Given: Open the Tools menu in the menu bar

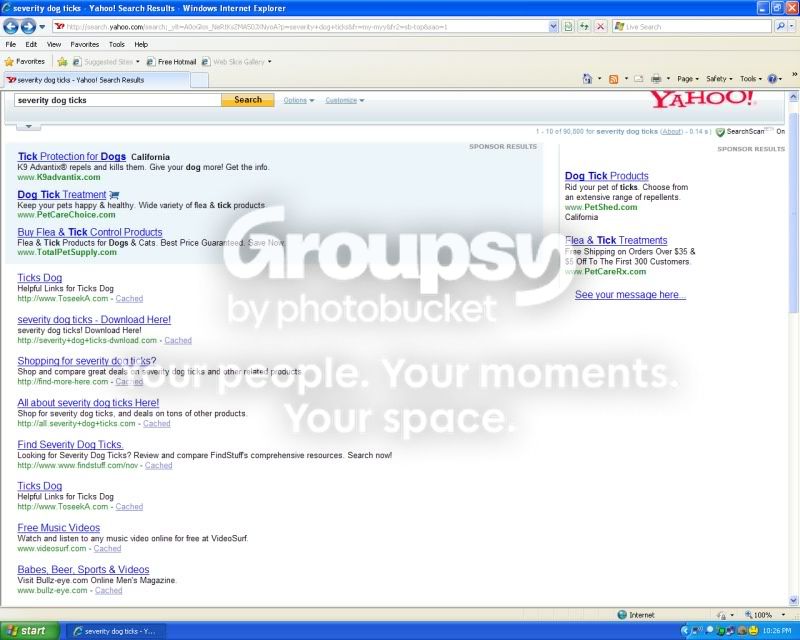Looking at the screenshot, I should [x=116, y=44].
